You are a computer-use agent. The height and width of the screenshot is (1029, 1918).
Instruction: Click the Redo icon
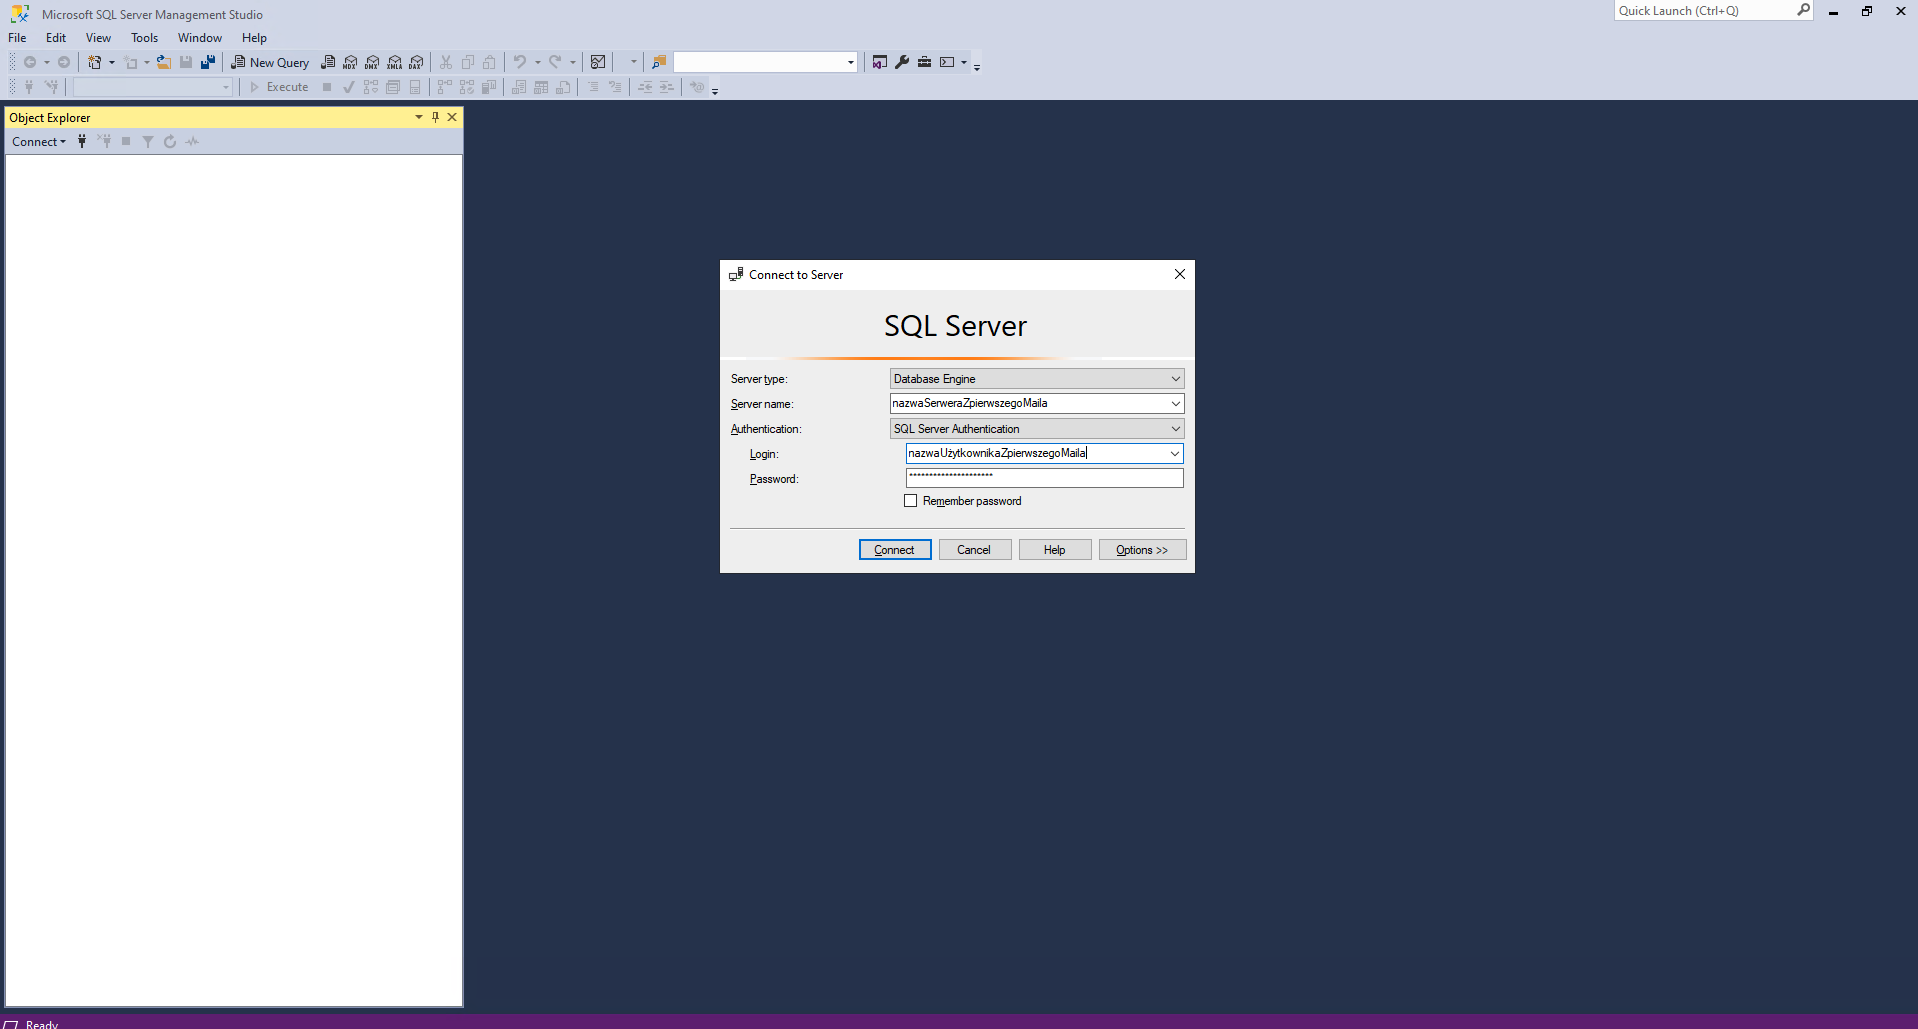click(x=555, y=62)
